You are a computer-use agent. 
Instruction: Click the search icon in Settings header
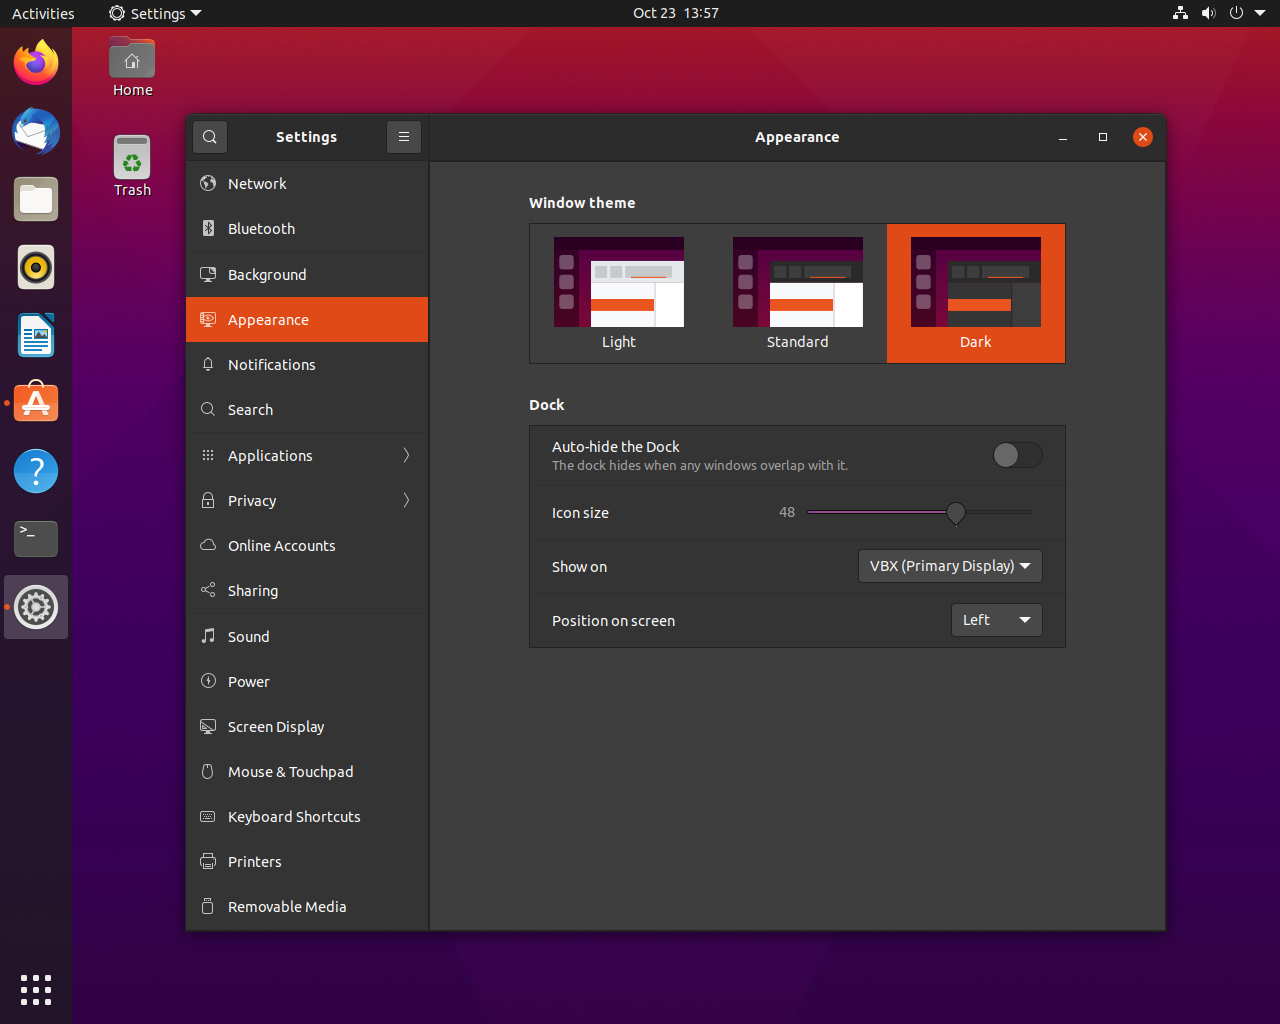pyautogui.click(x=210, y=137)
